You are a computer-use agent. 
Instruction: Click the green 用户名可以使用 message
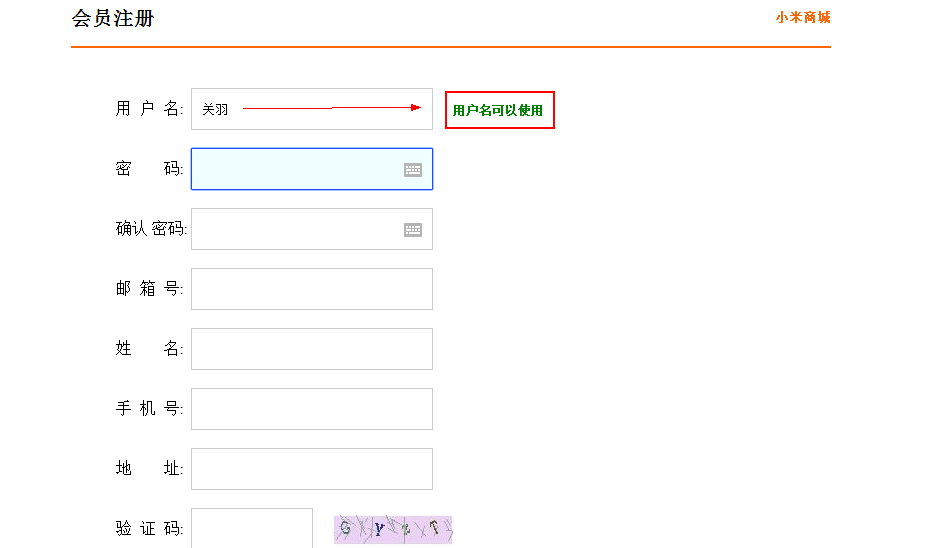point(498,110)
